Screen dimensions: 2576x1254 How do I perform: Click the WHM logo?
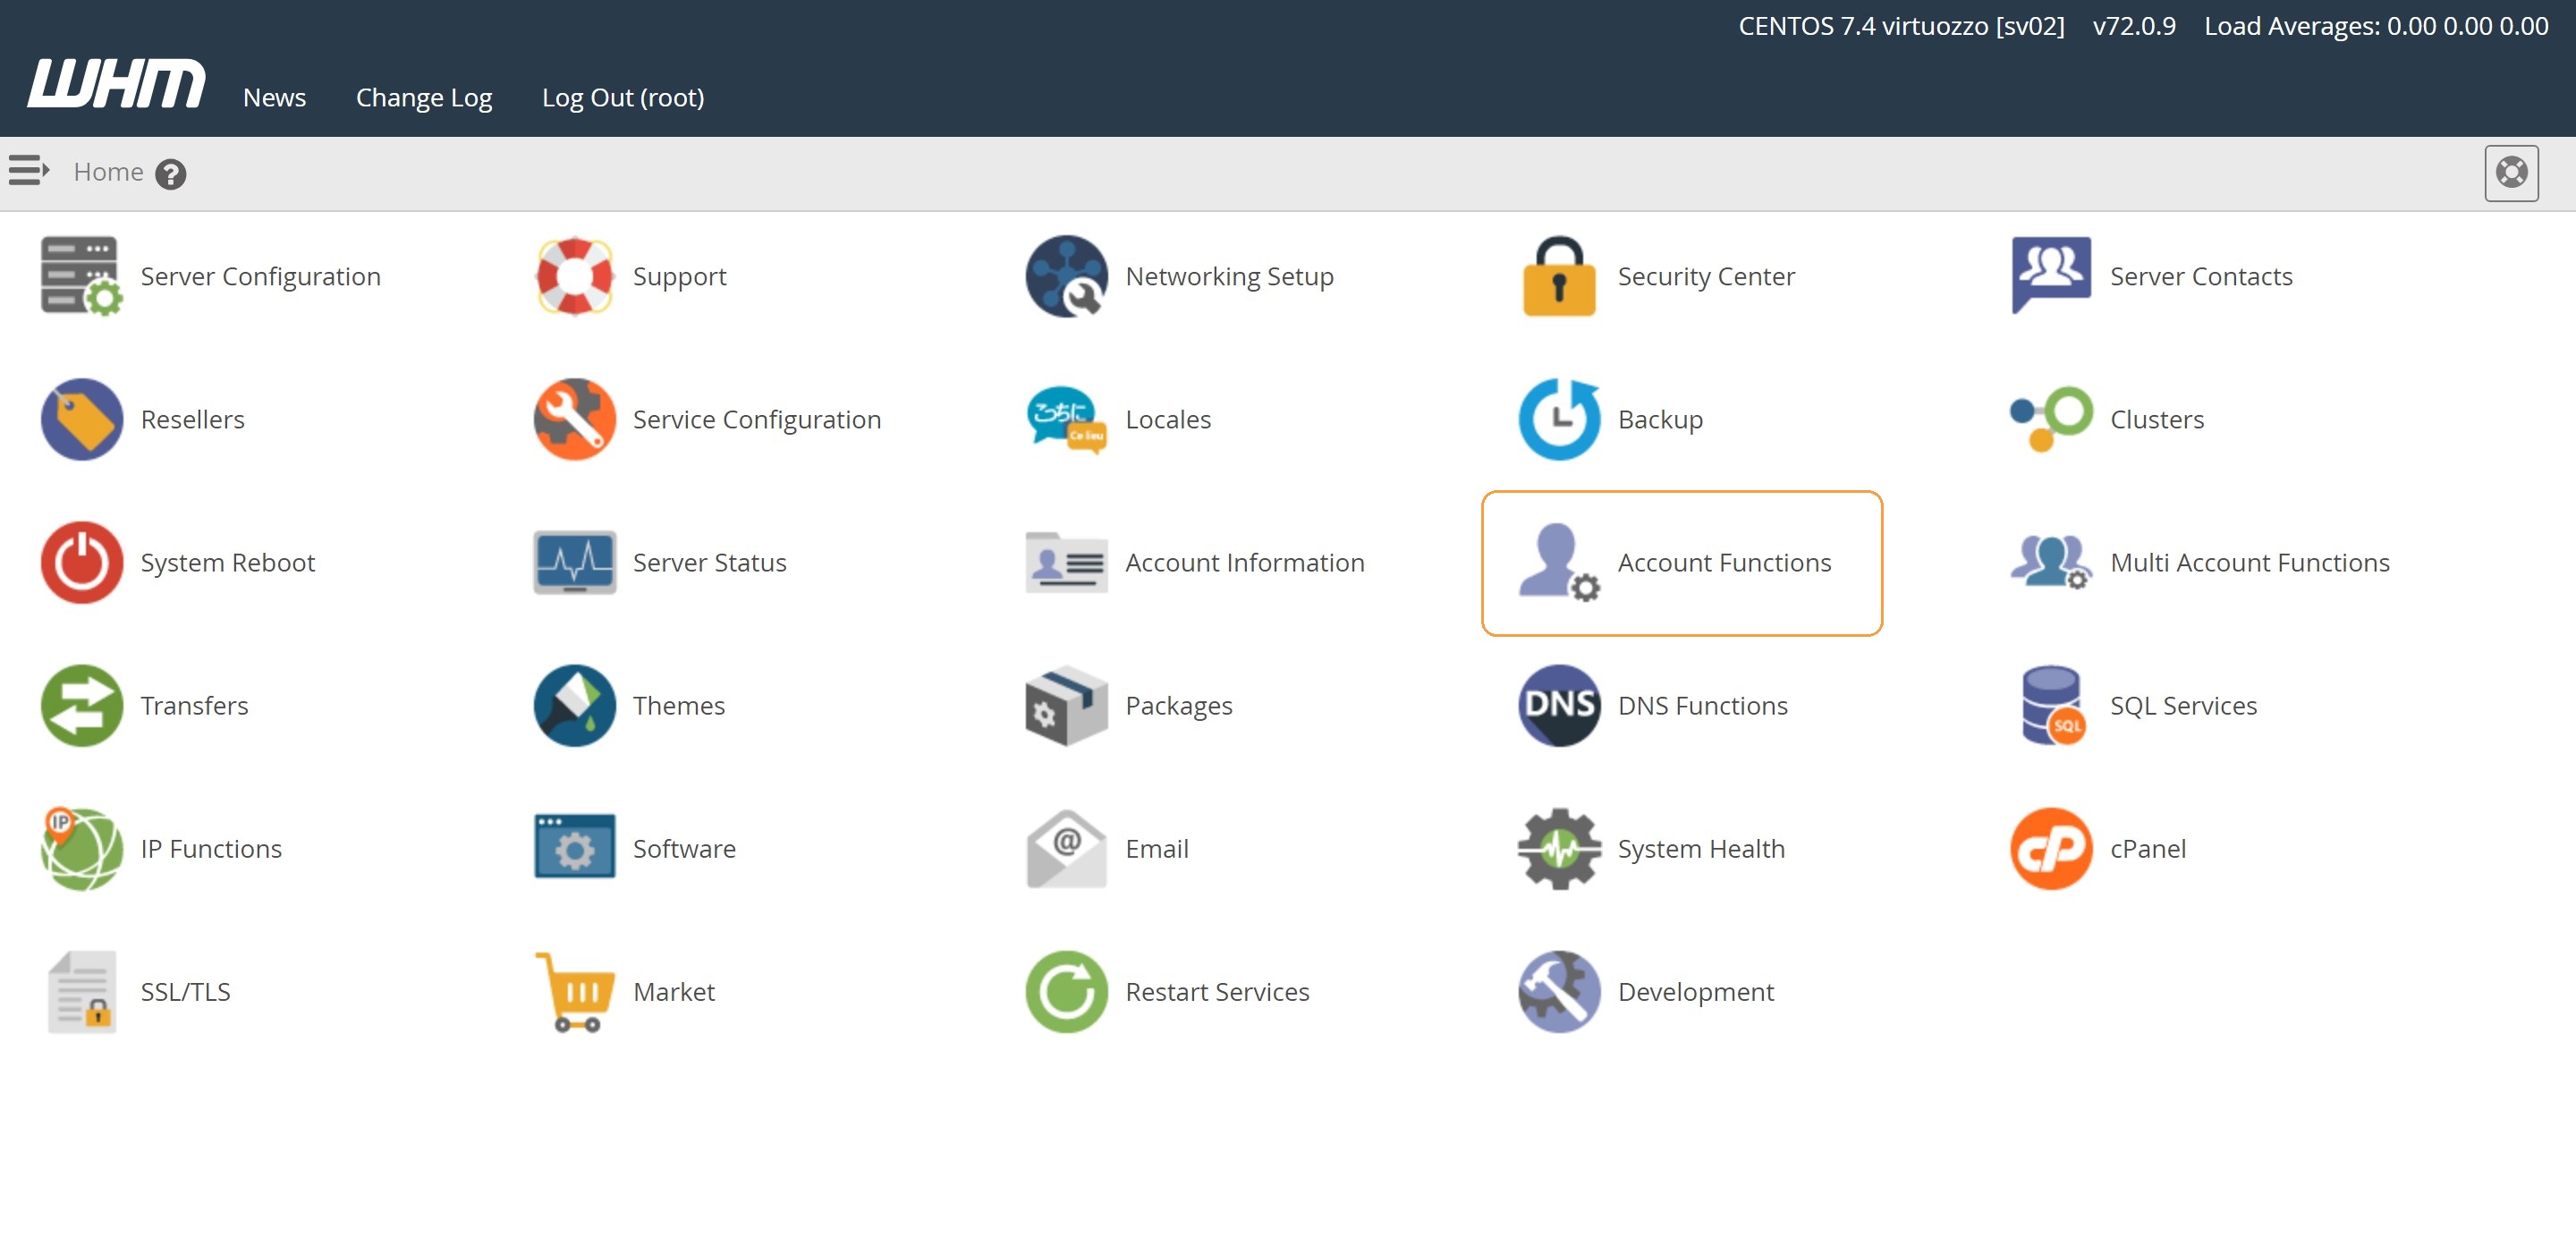click(116, 83)
